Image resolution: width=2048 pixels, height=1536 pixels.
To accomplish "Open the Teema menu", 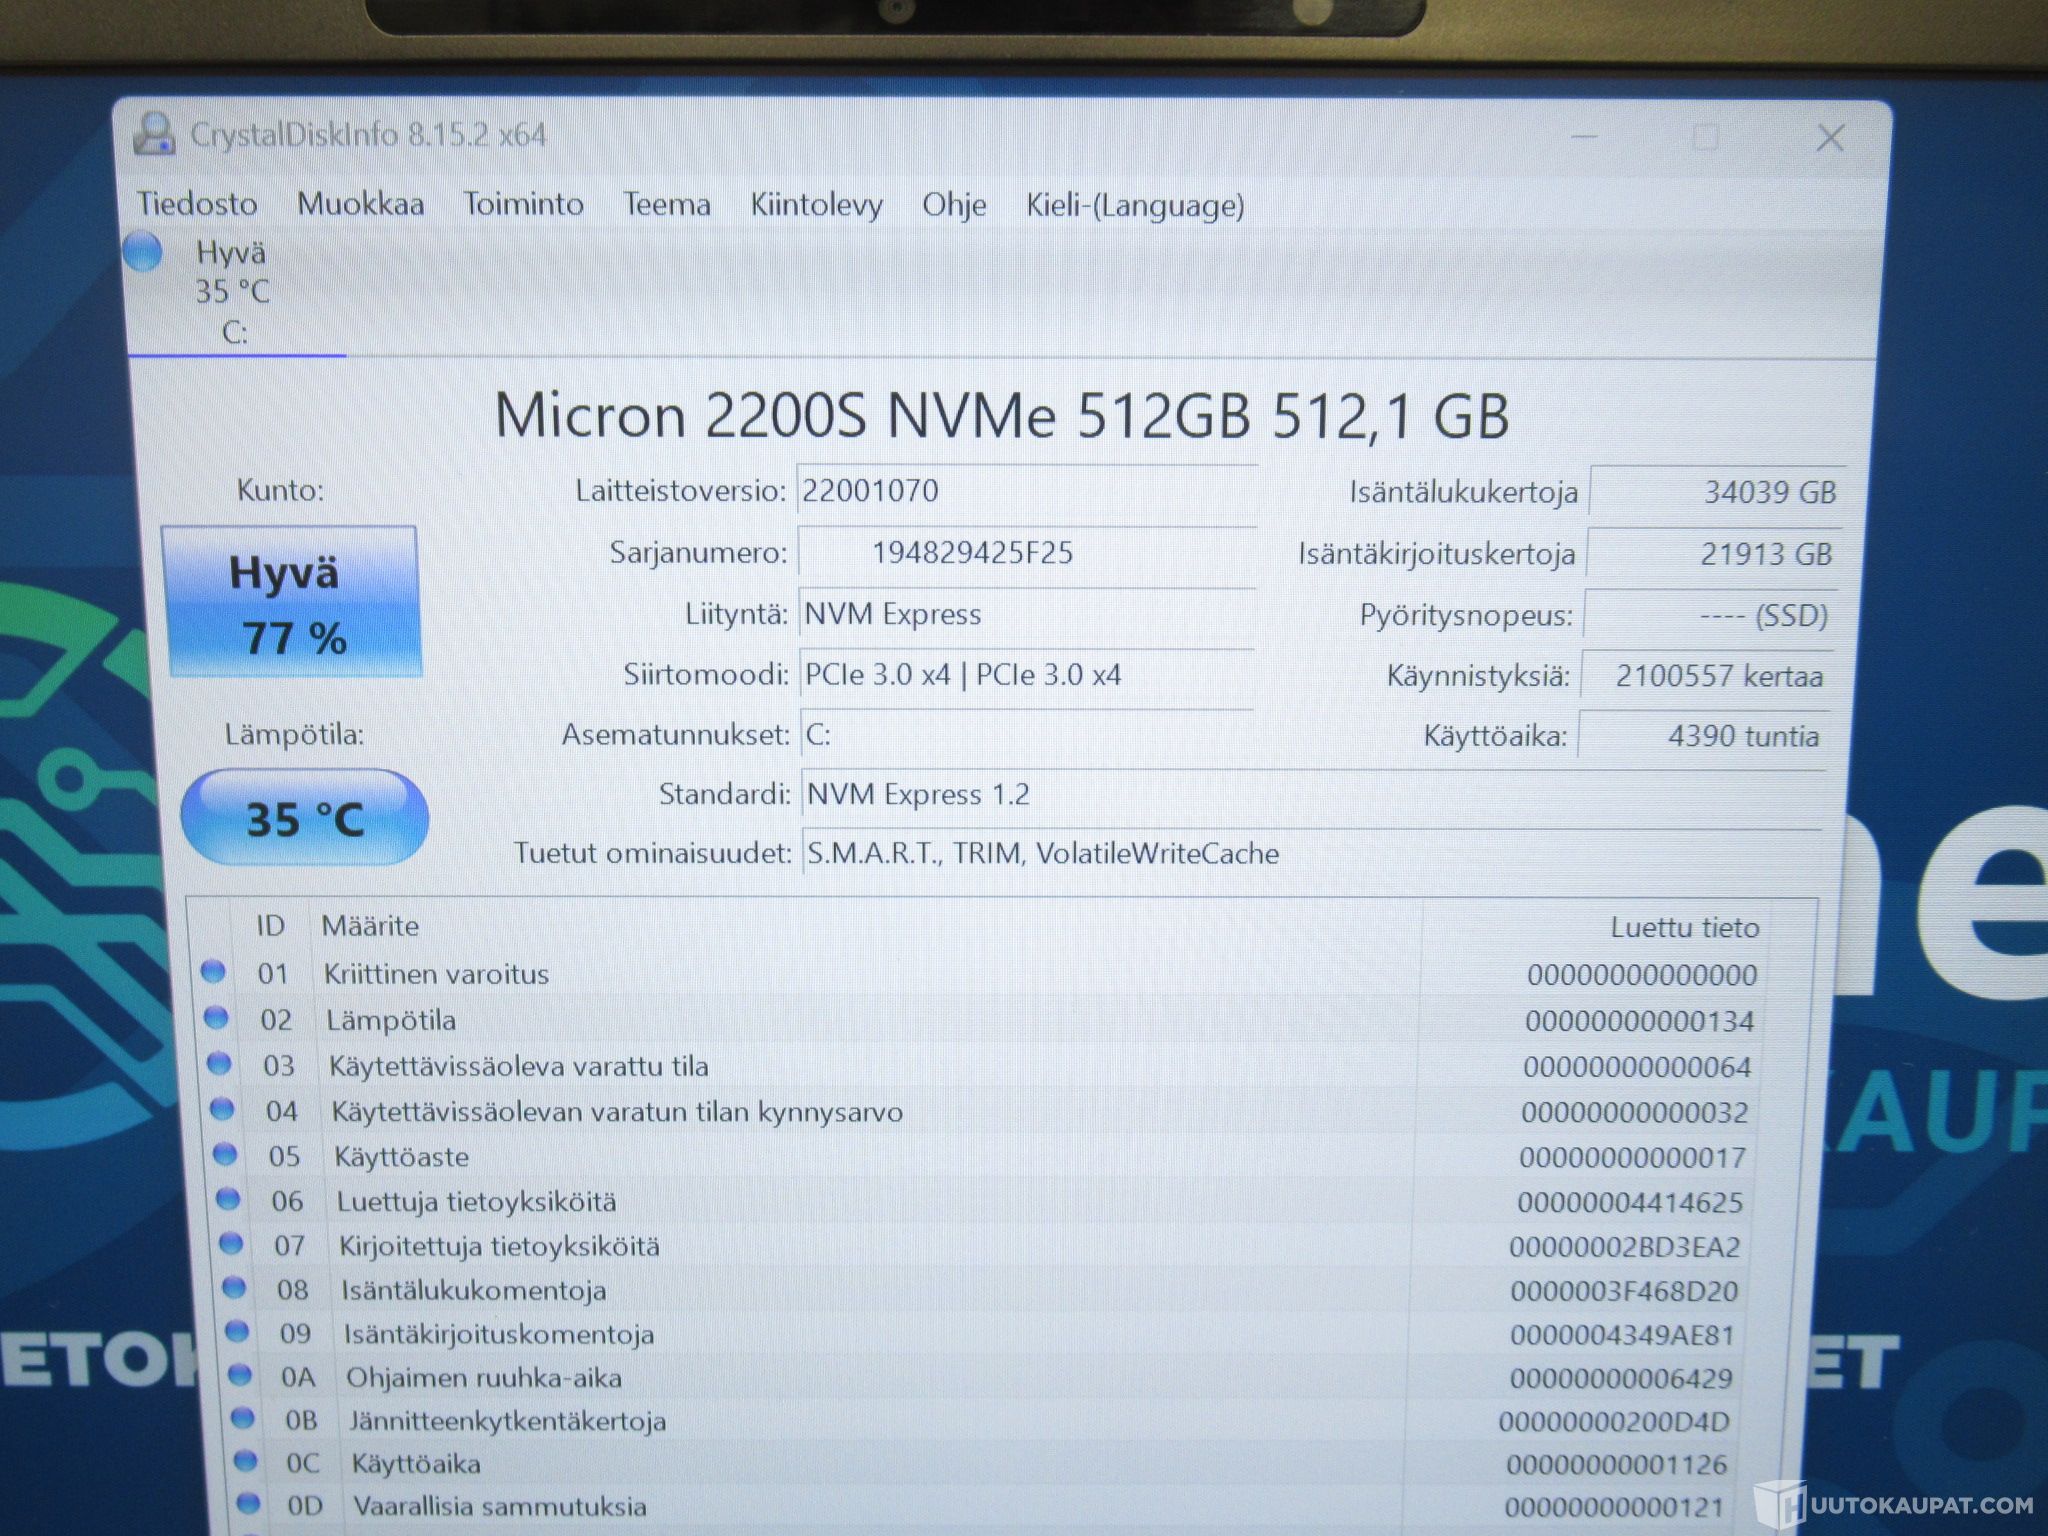I will tap(667, 205).
